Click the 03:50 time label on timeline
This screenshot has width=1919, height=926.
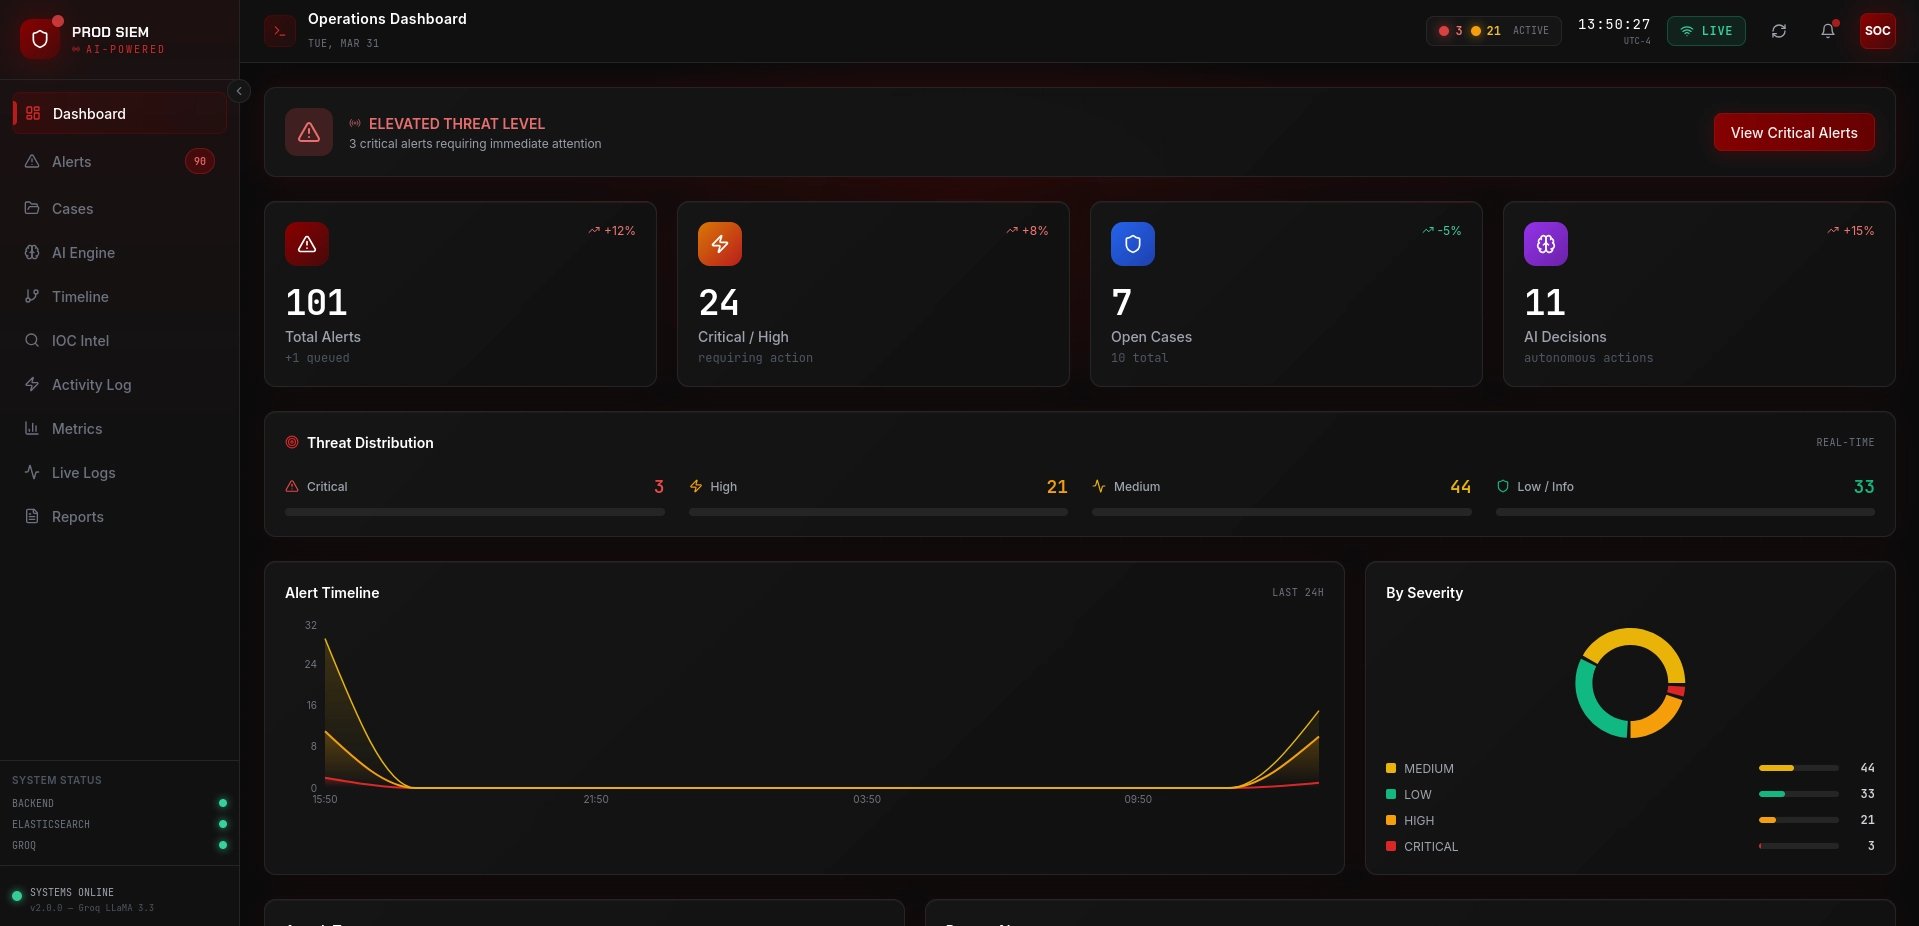[x=867, y=799]
